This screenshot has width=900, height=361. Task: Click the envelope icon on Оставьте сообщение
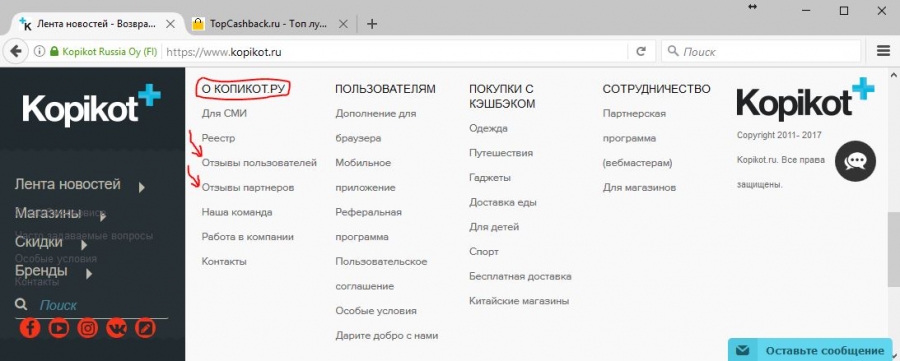click(x=743, y=350)
